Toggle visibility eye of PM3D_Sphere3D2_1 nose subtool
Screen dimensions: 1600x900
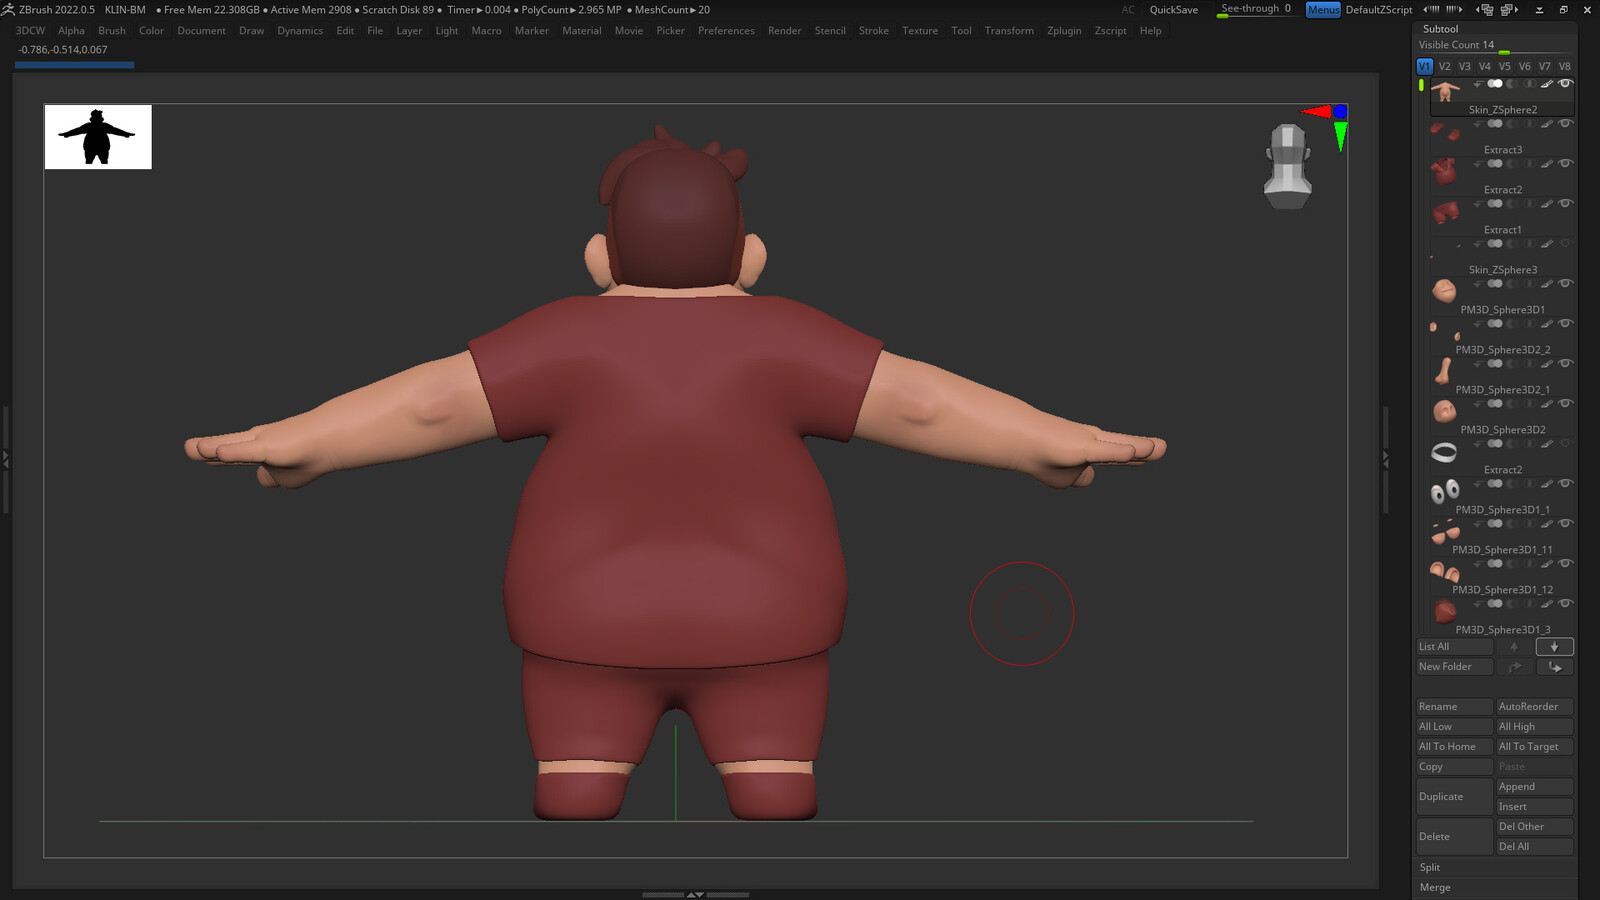coord(1565,364)
